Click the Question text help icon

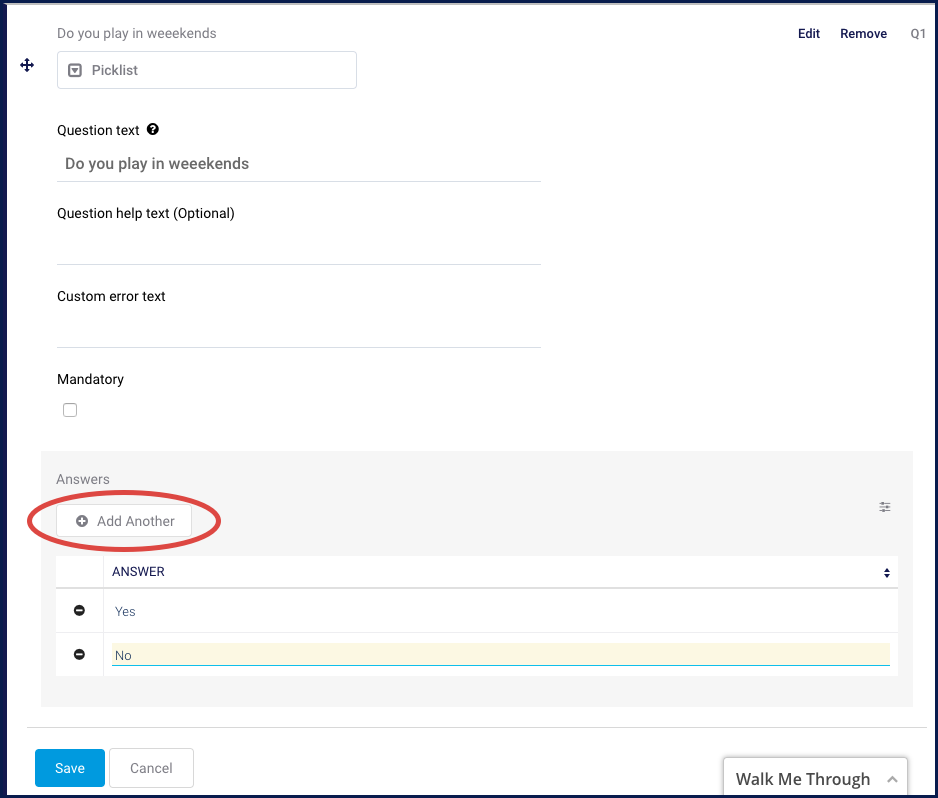tap(153, 129)
